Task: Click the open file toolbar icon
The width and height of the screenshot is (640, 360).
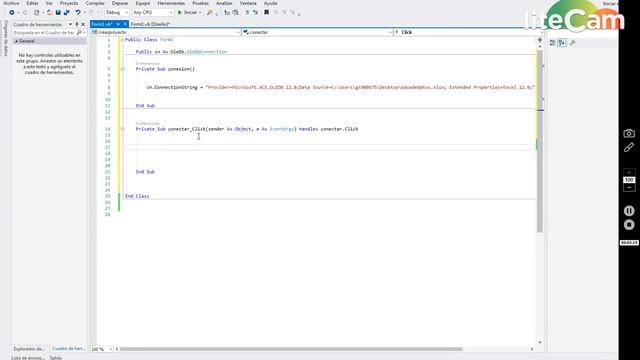Action: click(49, 13)
